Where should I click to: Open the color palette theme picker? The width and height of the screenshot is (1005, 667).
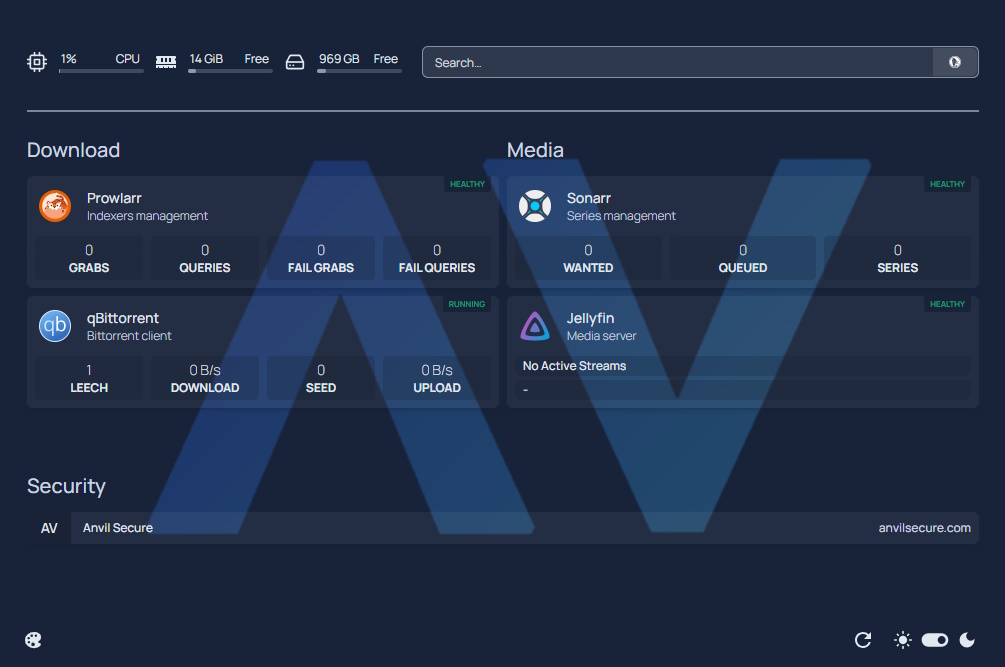[x=33, y=640]
